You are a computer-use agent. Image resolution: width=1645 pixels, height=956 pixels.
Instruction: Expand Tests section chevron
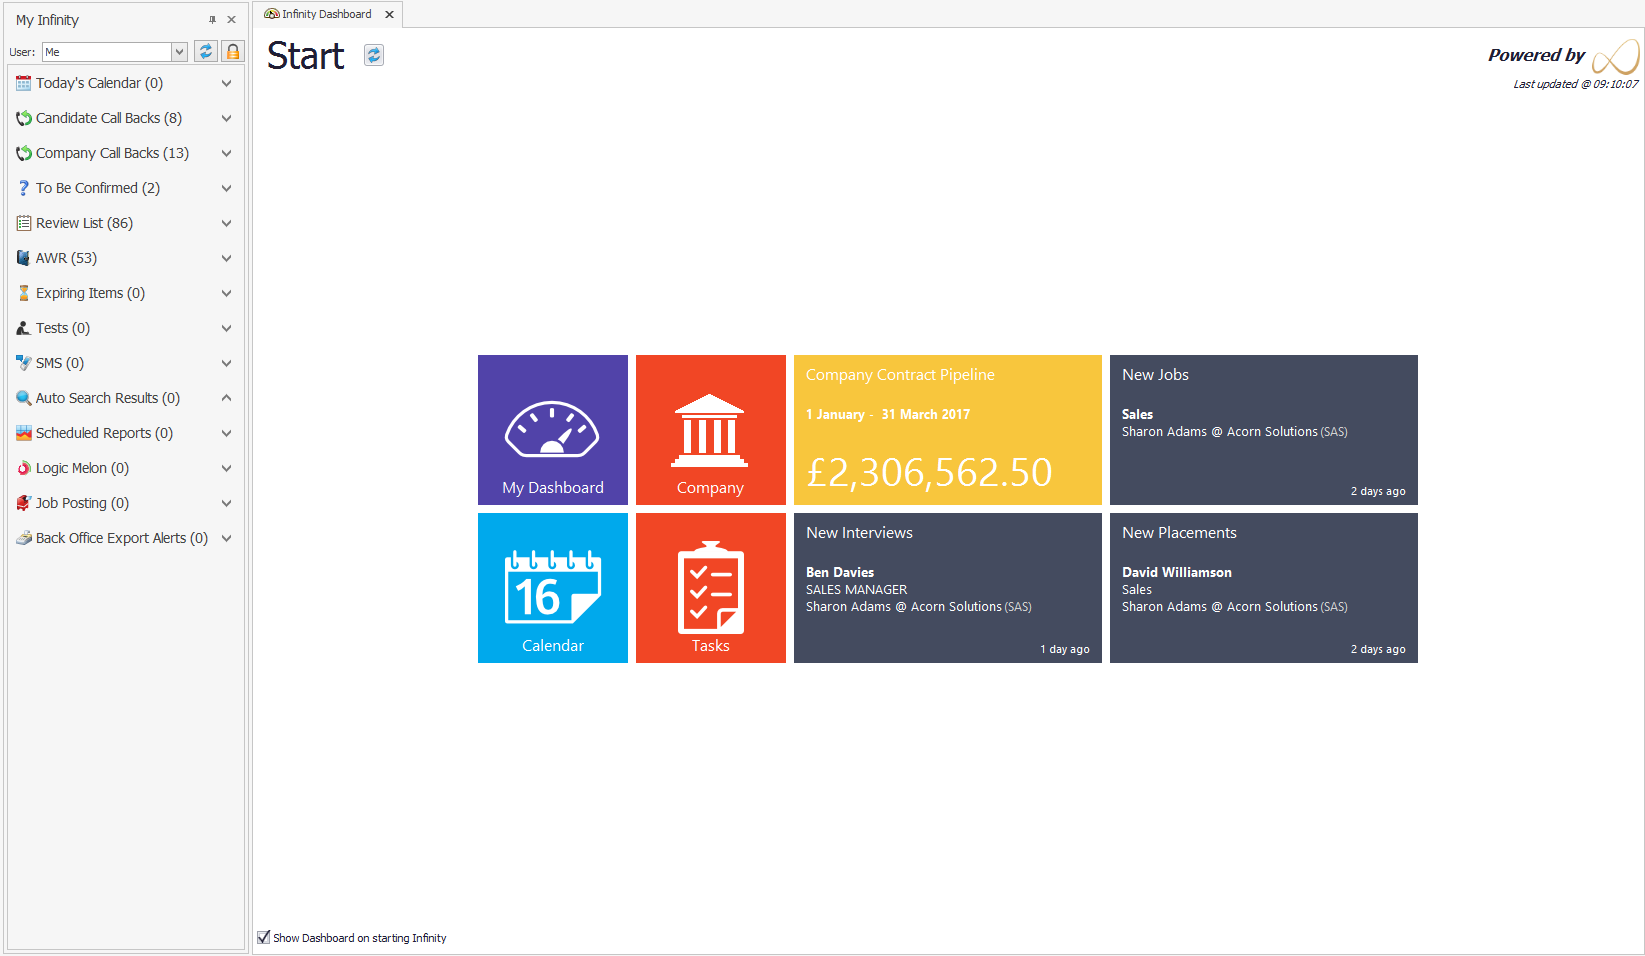click(227, 328)
